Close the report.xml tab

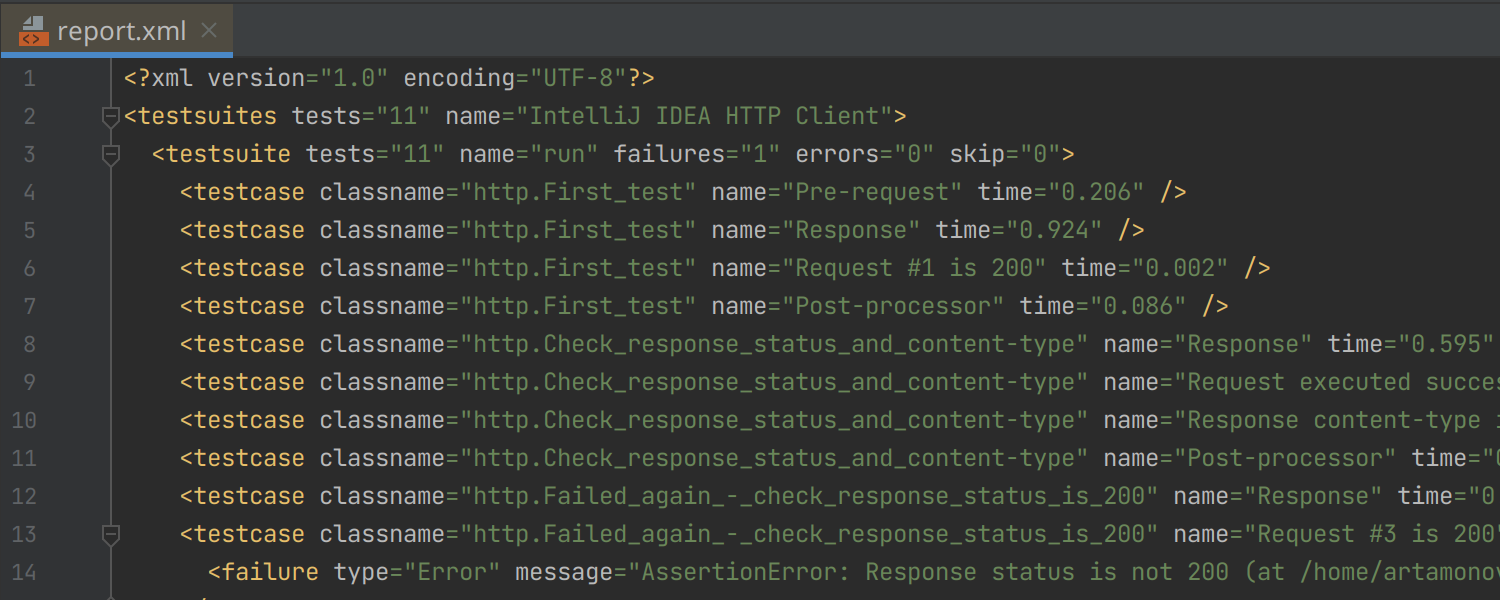209,31
